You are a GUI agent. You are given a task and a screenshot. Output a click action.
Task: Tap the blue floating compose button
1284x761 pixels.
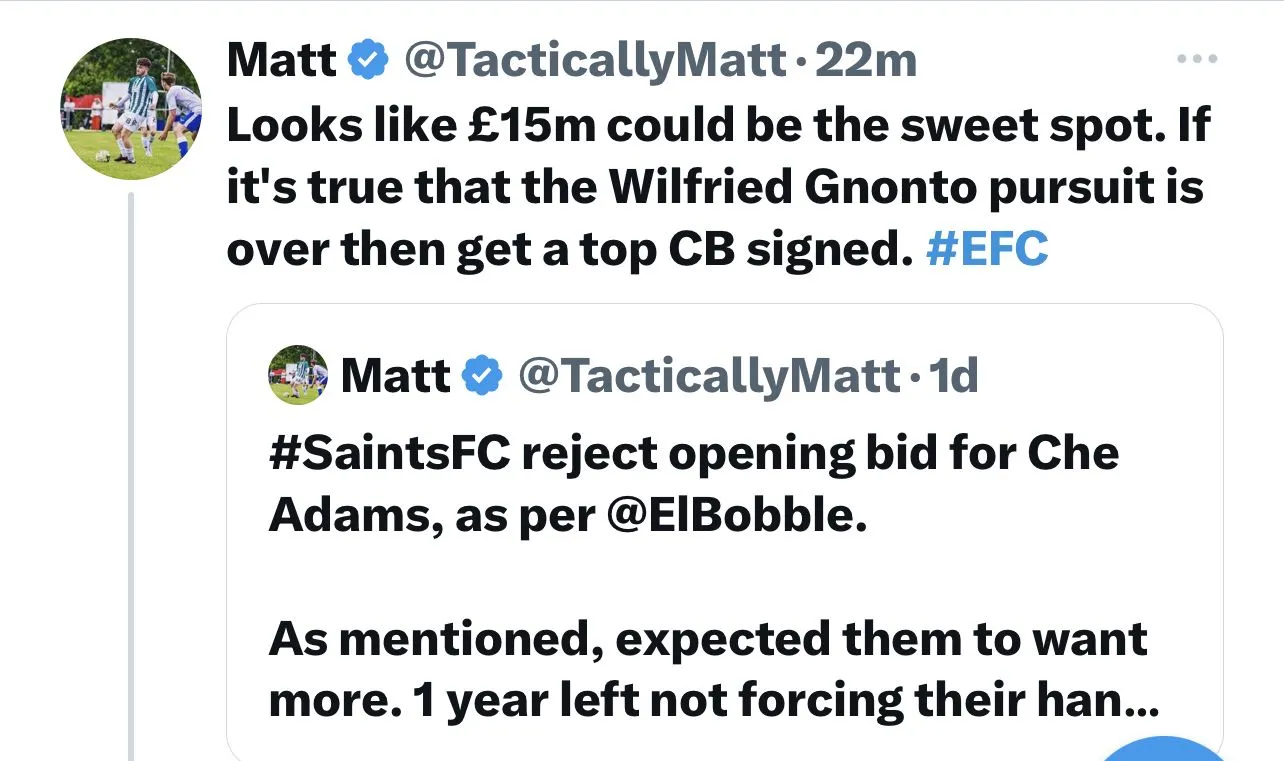coord(1165,750)
